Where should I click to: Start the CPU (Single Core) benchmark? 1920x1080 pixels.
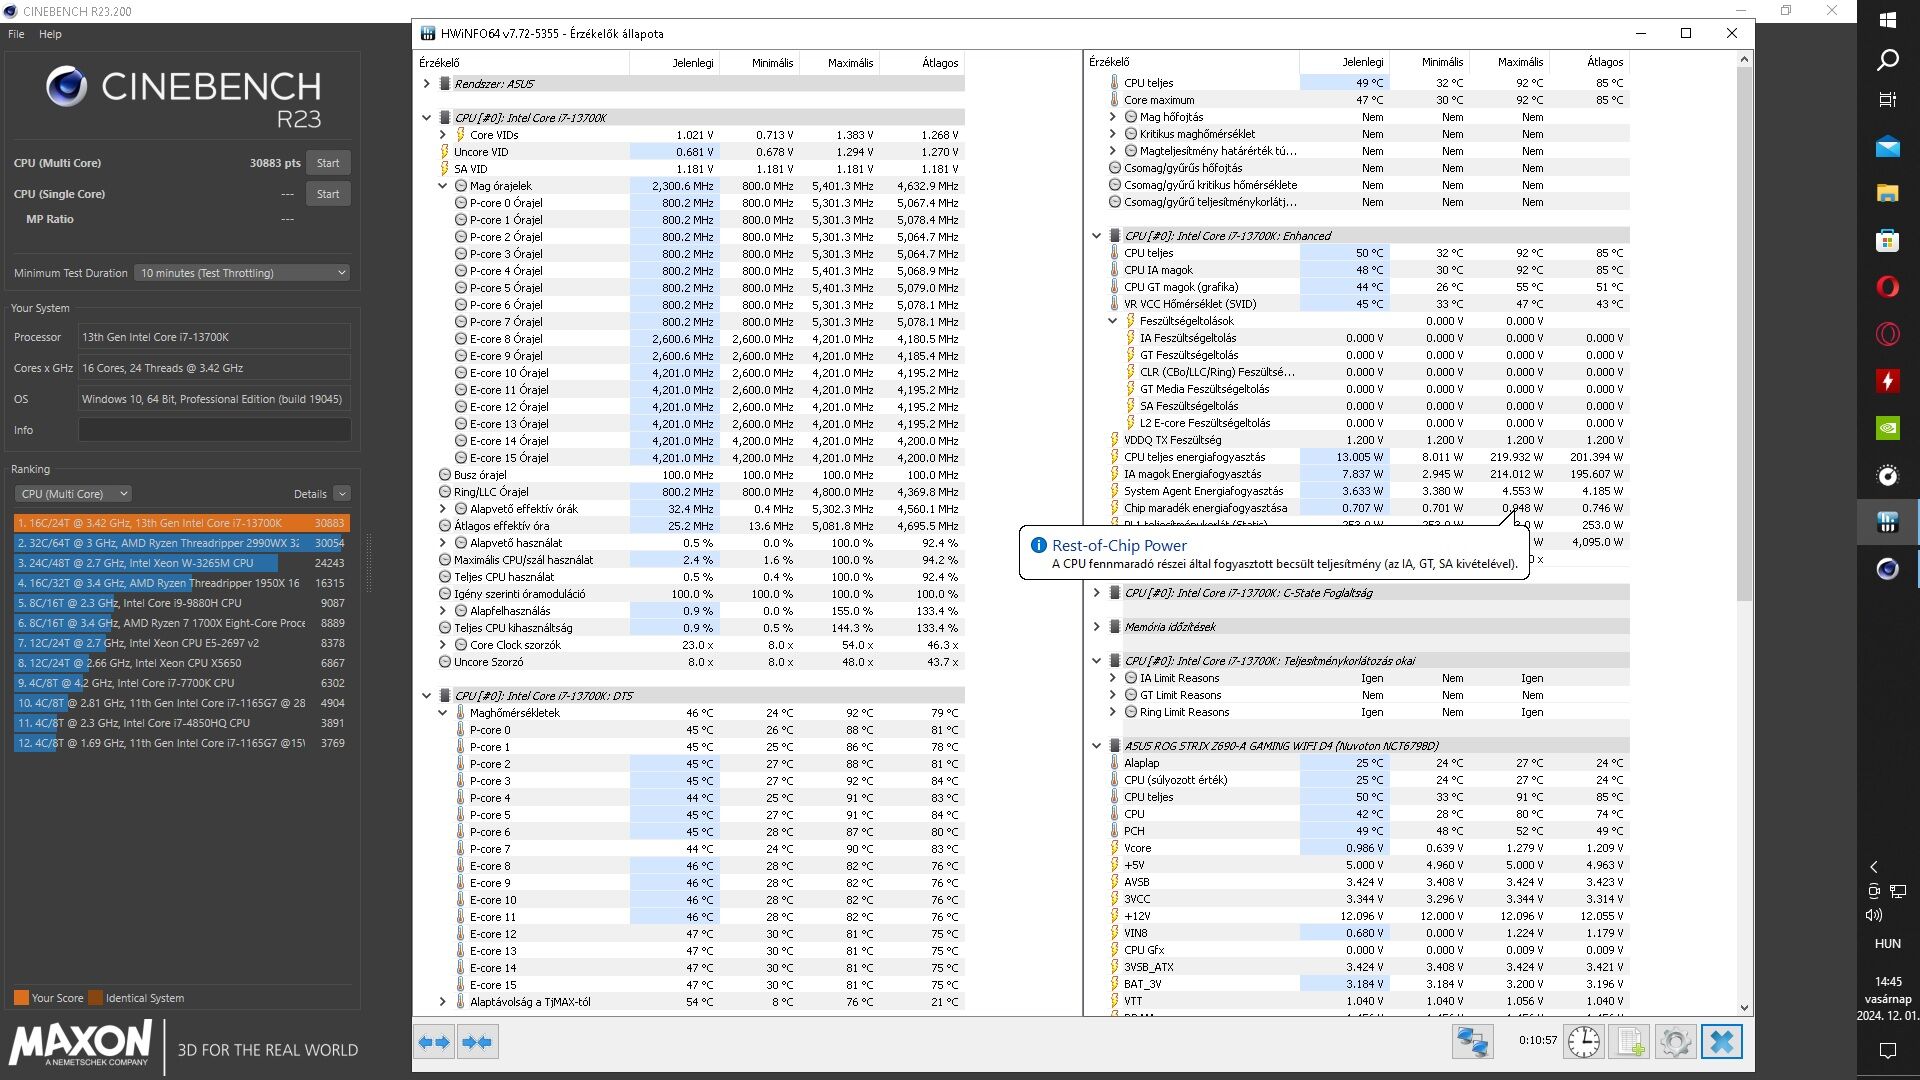pyautogui.click(x=328, y=194)
